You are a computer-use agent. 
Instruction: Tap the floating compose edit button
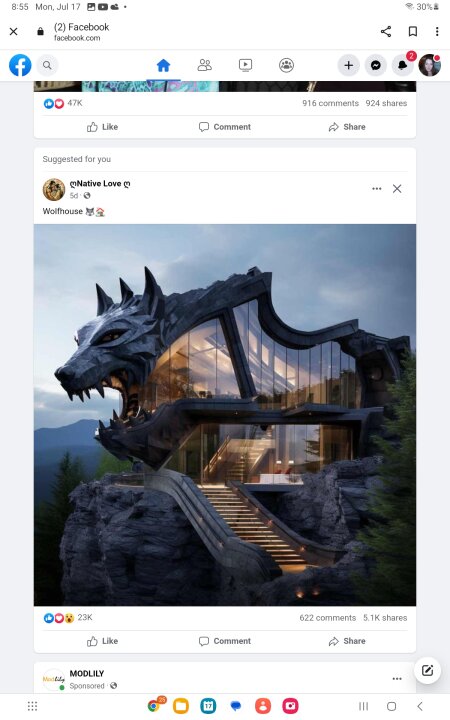(x=428, y=670)
